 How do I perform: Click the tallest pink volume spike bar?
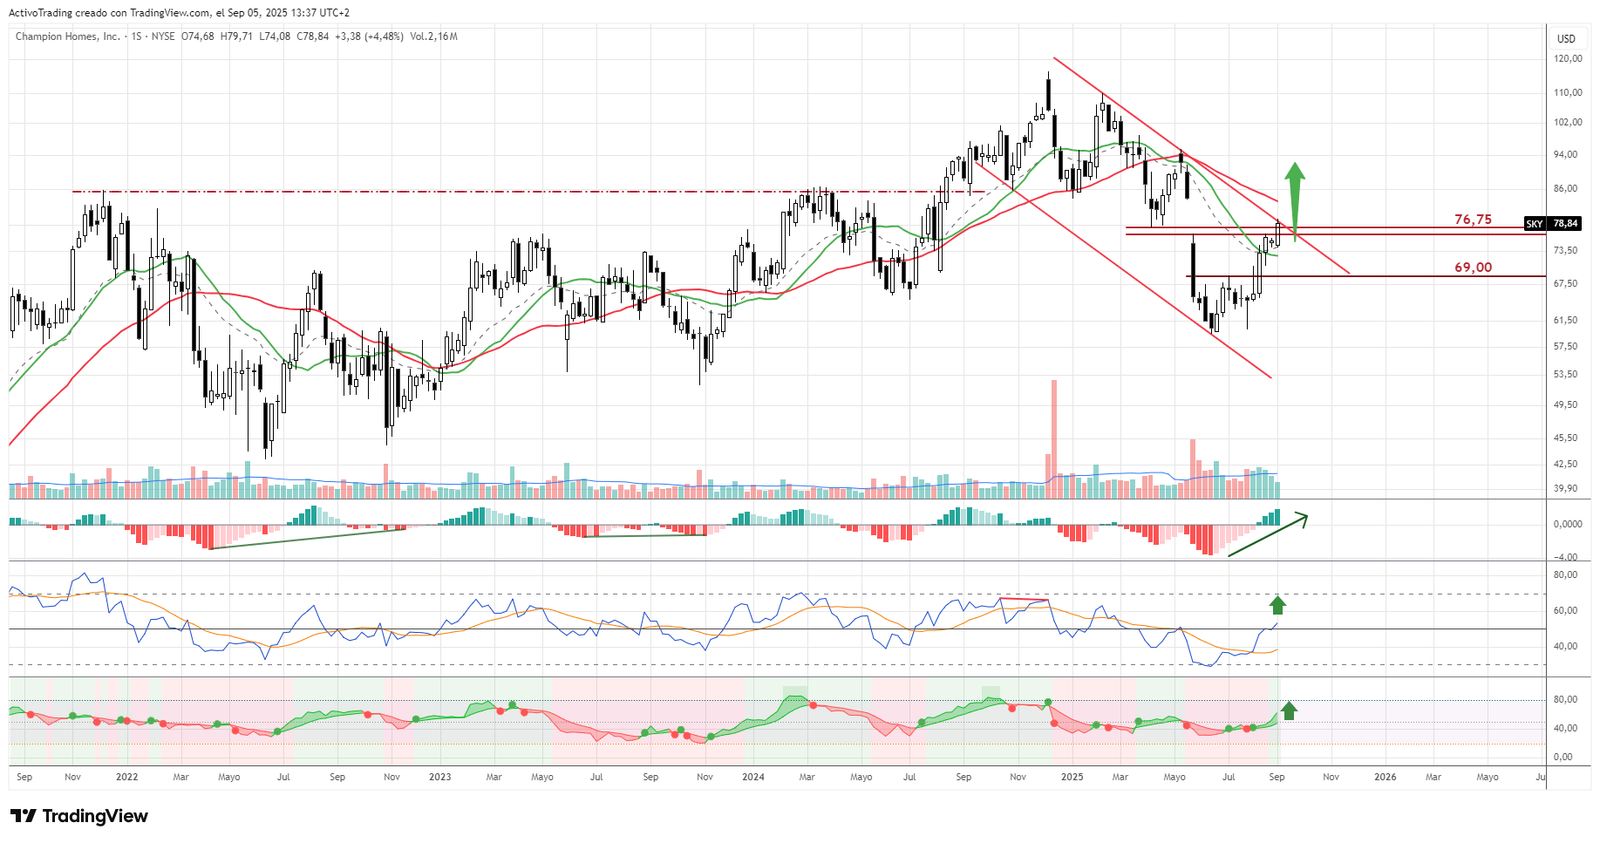pos(1053,430)
